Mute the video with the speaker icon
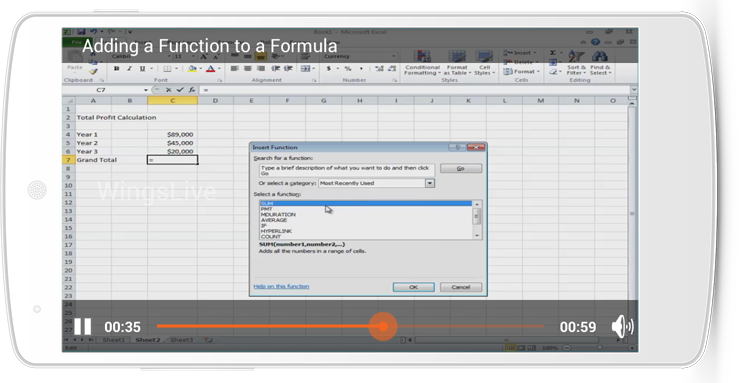 tap(622, 326)
